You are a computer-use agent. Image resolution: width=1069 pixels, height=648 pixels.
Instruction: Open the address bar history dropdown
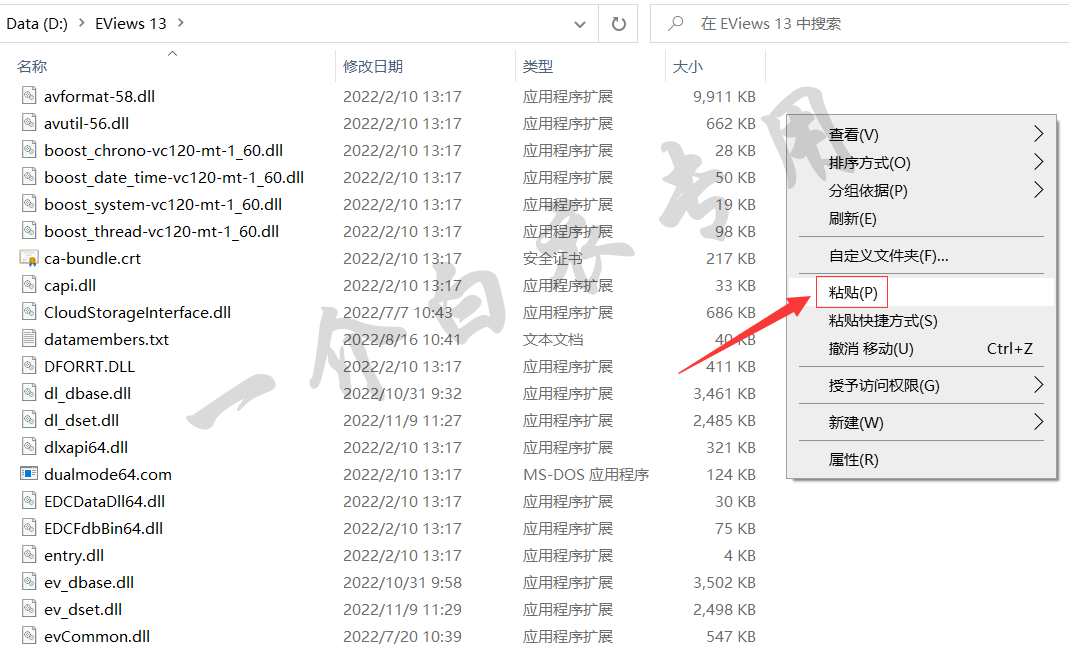click(x=580, y=23)
